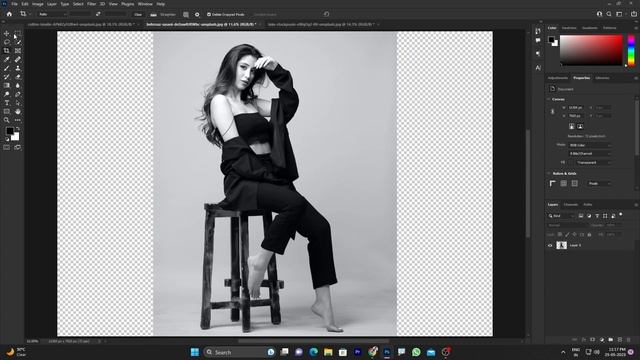Image resolution: width=640 pixels, height=360 pixels.
Task: Select the Pen tool
Action: (x=18, y=94)
